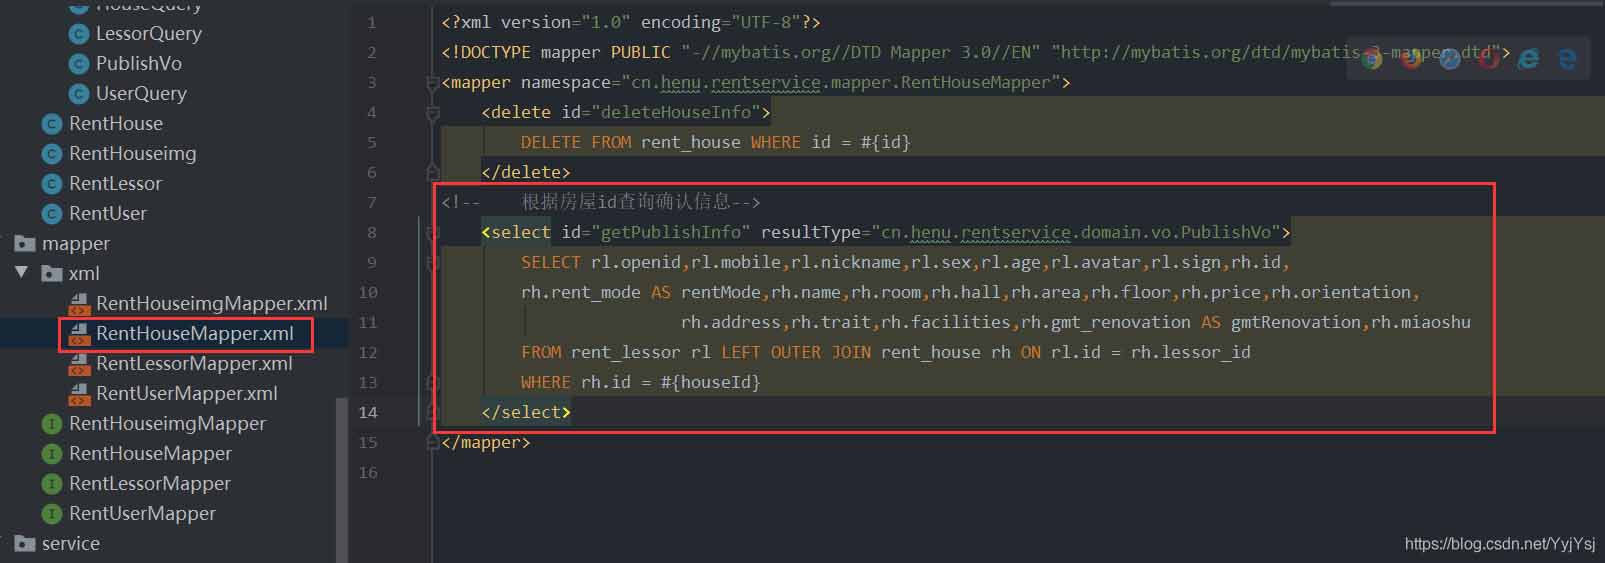
Task: Click fold end marker at line 14
Action: pos(433,412)
